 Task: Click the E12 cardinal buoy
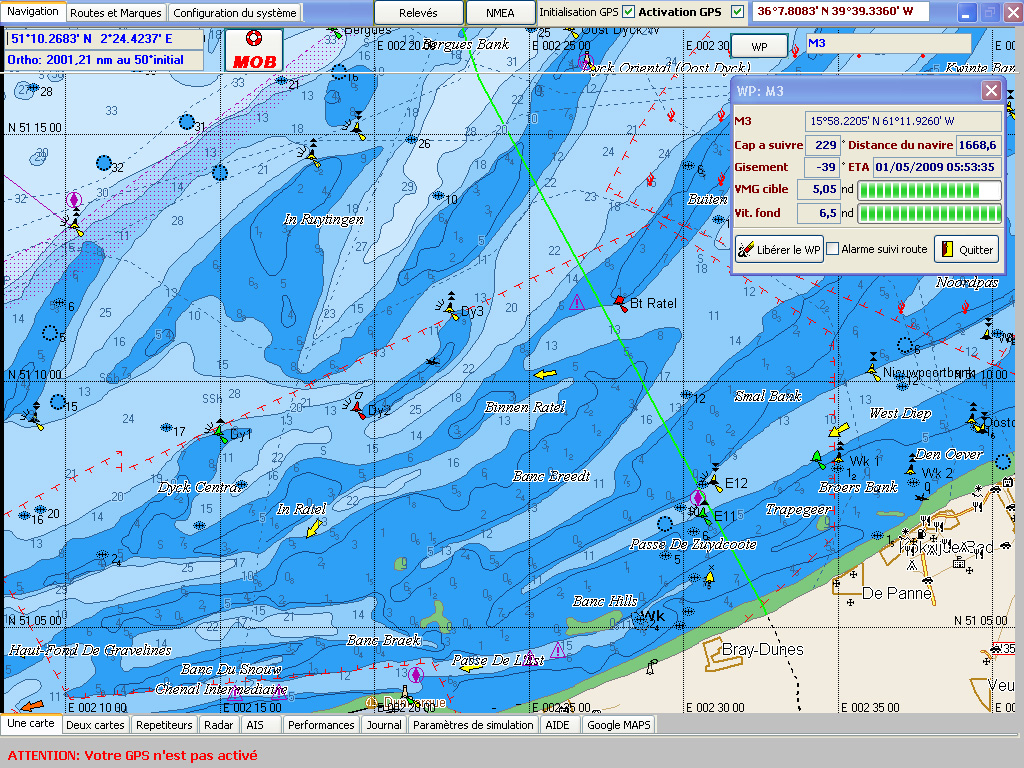[x=715, y=479]
